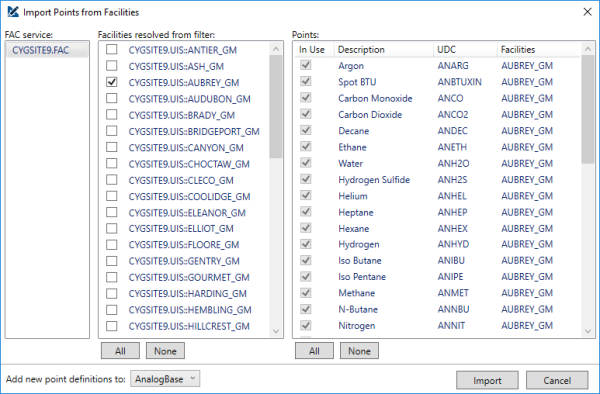This screenshot has width=600, height=394.
Task: Select the Hydrogen Sulfide point description
Action: (374, 179)
